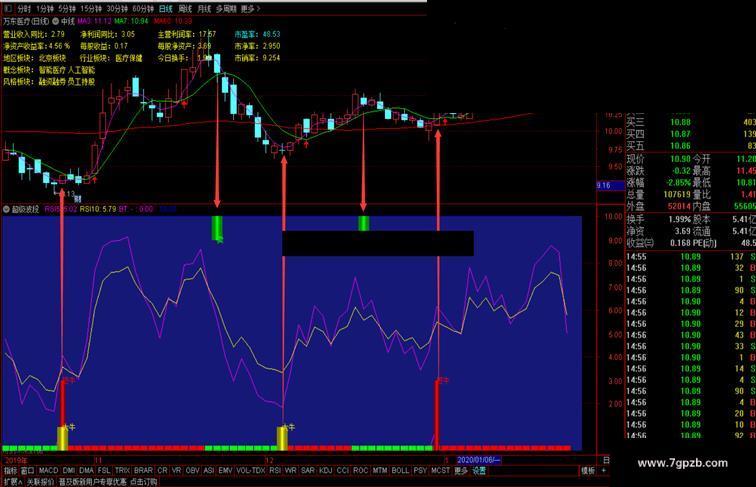Click the 北京板块 region label
Screen dimensions: 756x487
pyautogui.click(x=53, y=58)
